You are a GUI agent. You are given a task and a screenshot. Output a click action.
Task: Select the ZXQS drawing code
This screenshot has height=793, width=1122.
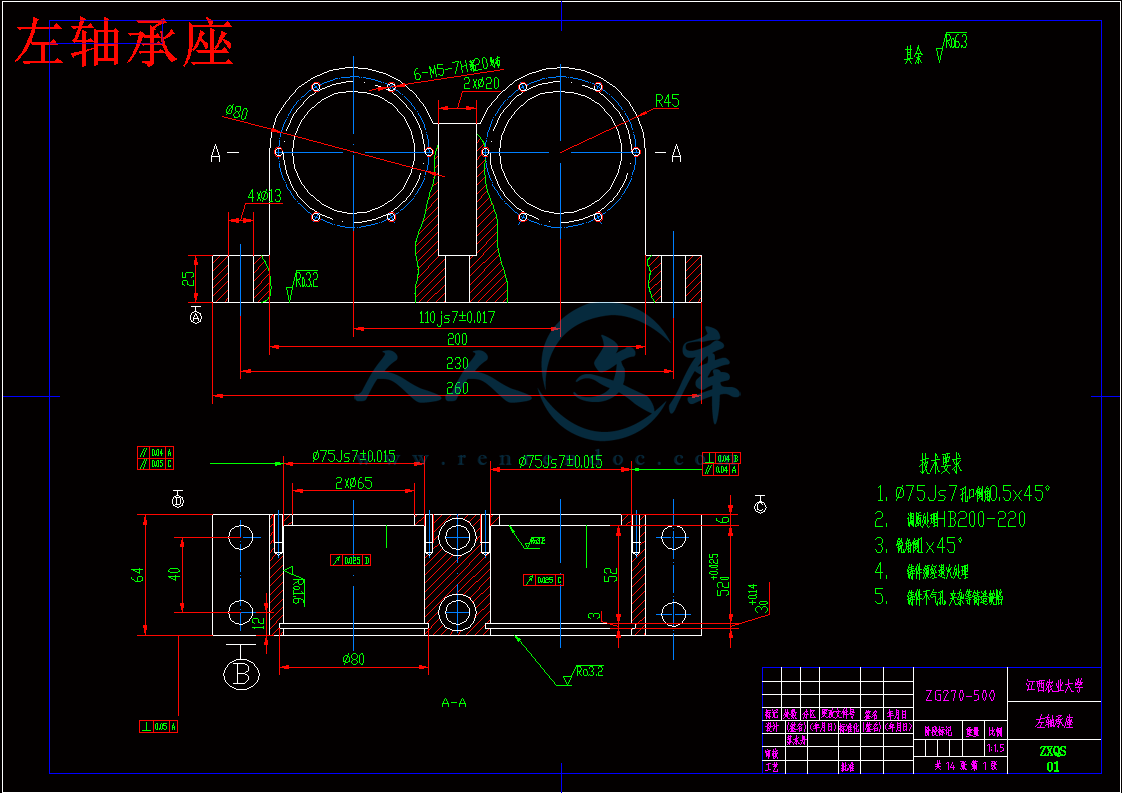tap(1053, 751)
